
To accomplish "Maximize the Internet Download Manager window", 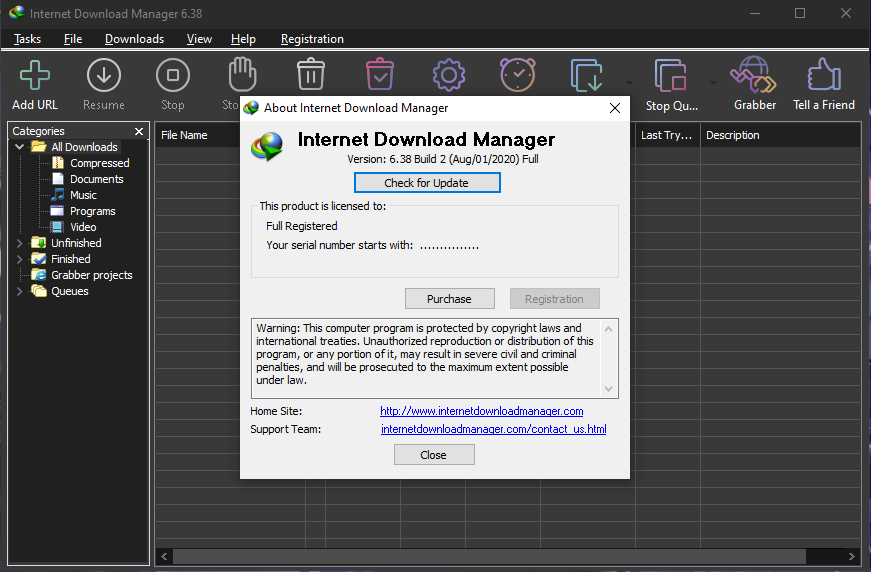I will pyautogui.click(x=800, y=13).
